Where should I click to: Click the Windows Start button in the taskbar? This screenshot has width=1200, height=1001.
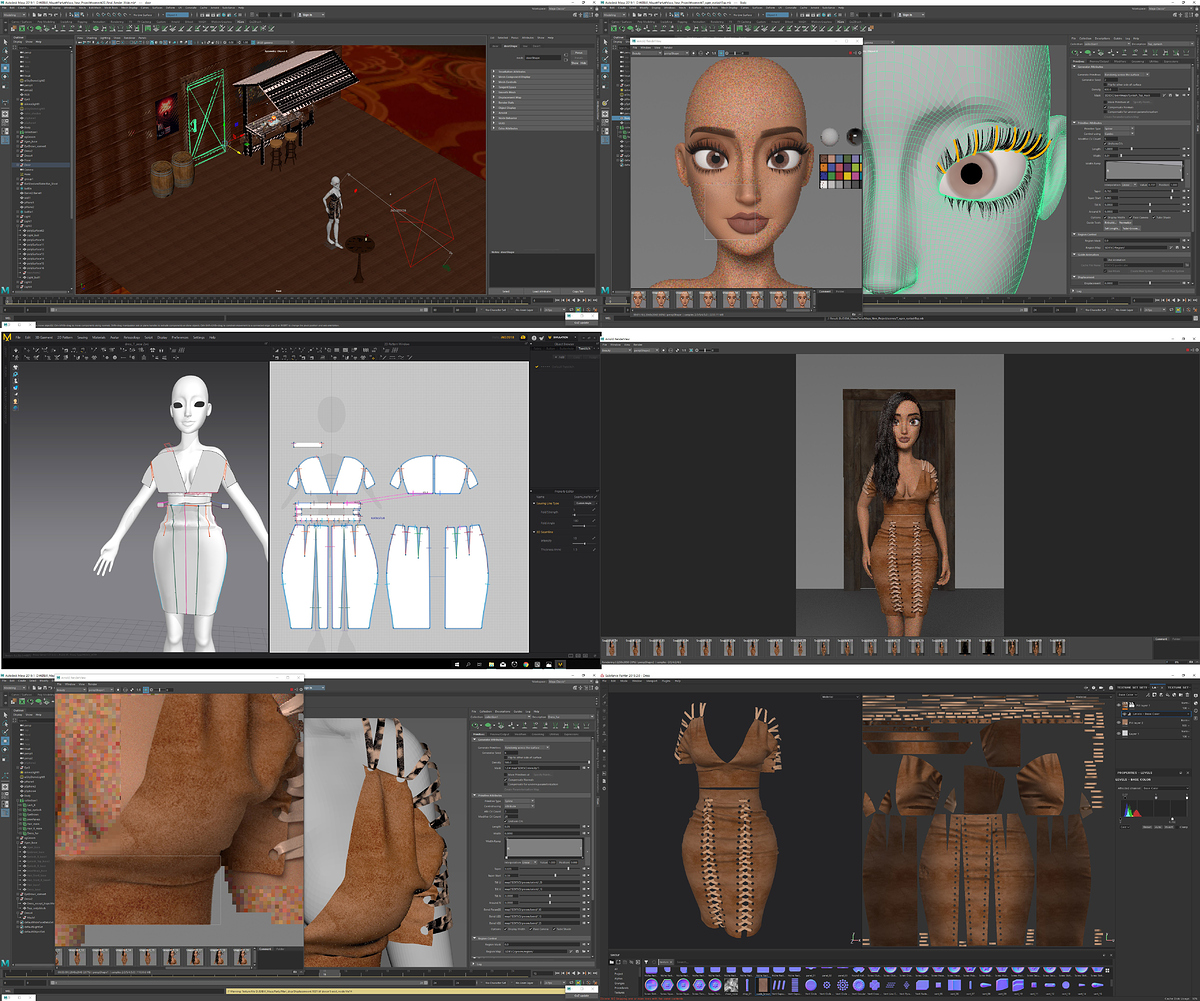(456, 664)
